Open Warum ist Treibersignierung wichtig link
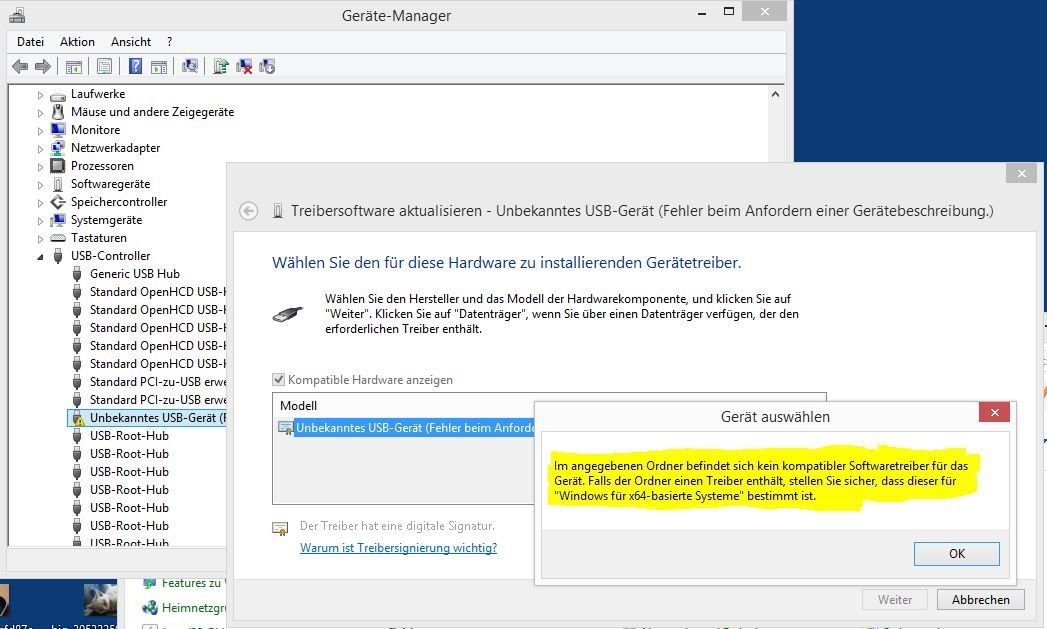This screenshot has height=629, width=1047. [x=398, y=548]
